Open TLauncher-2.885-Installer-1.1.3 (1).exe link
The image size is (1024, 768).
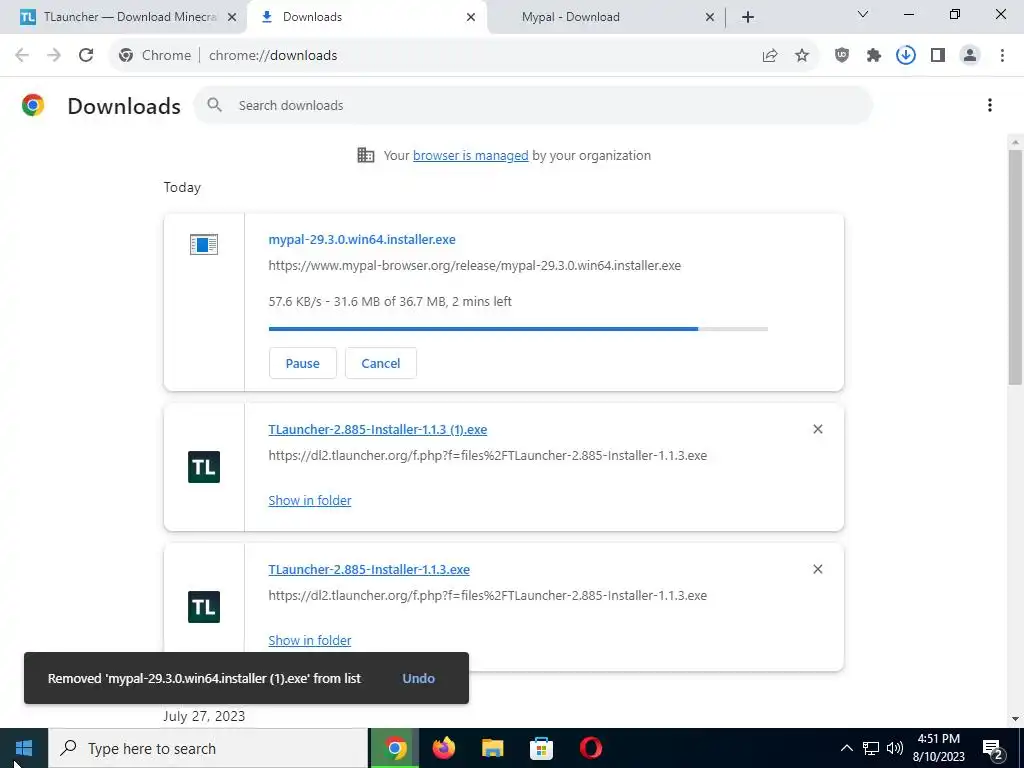point(377,430)
